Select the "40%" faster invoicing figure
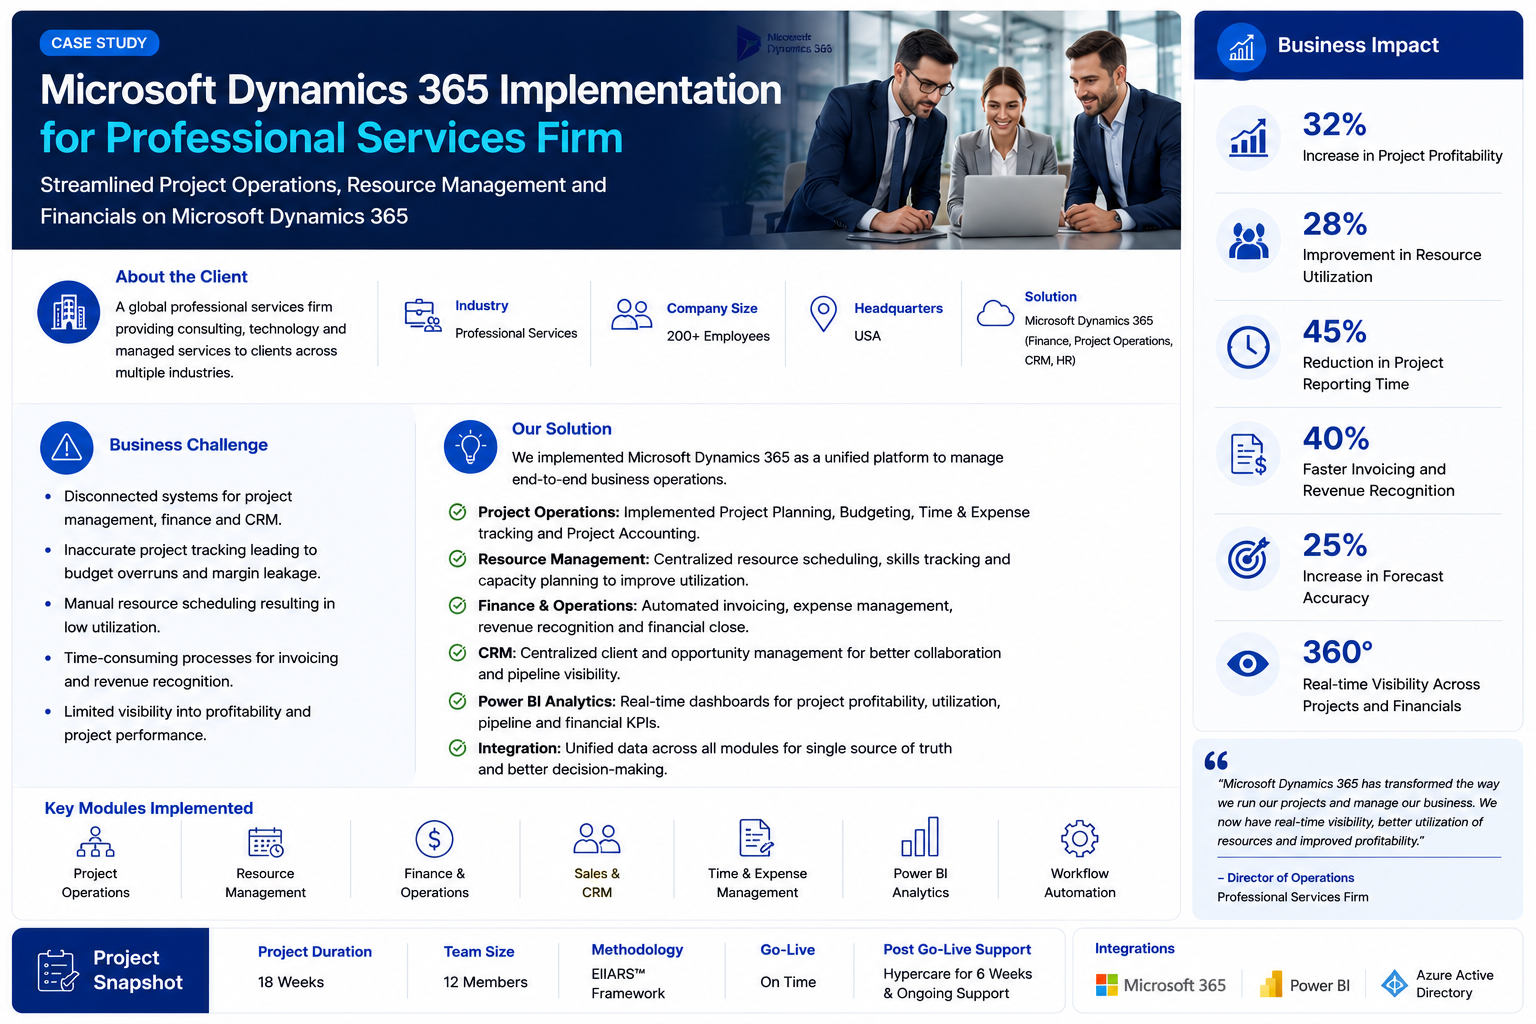This screenshot has height=1024, width=1536. tap(1336, 438)
